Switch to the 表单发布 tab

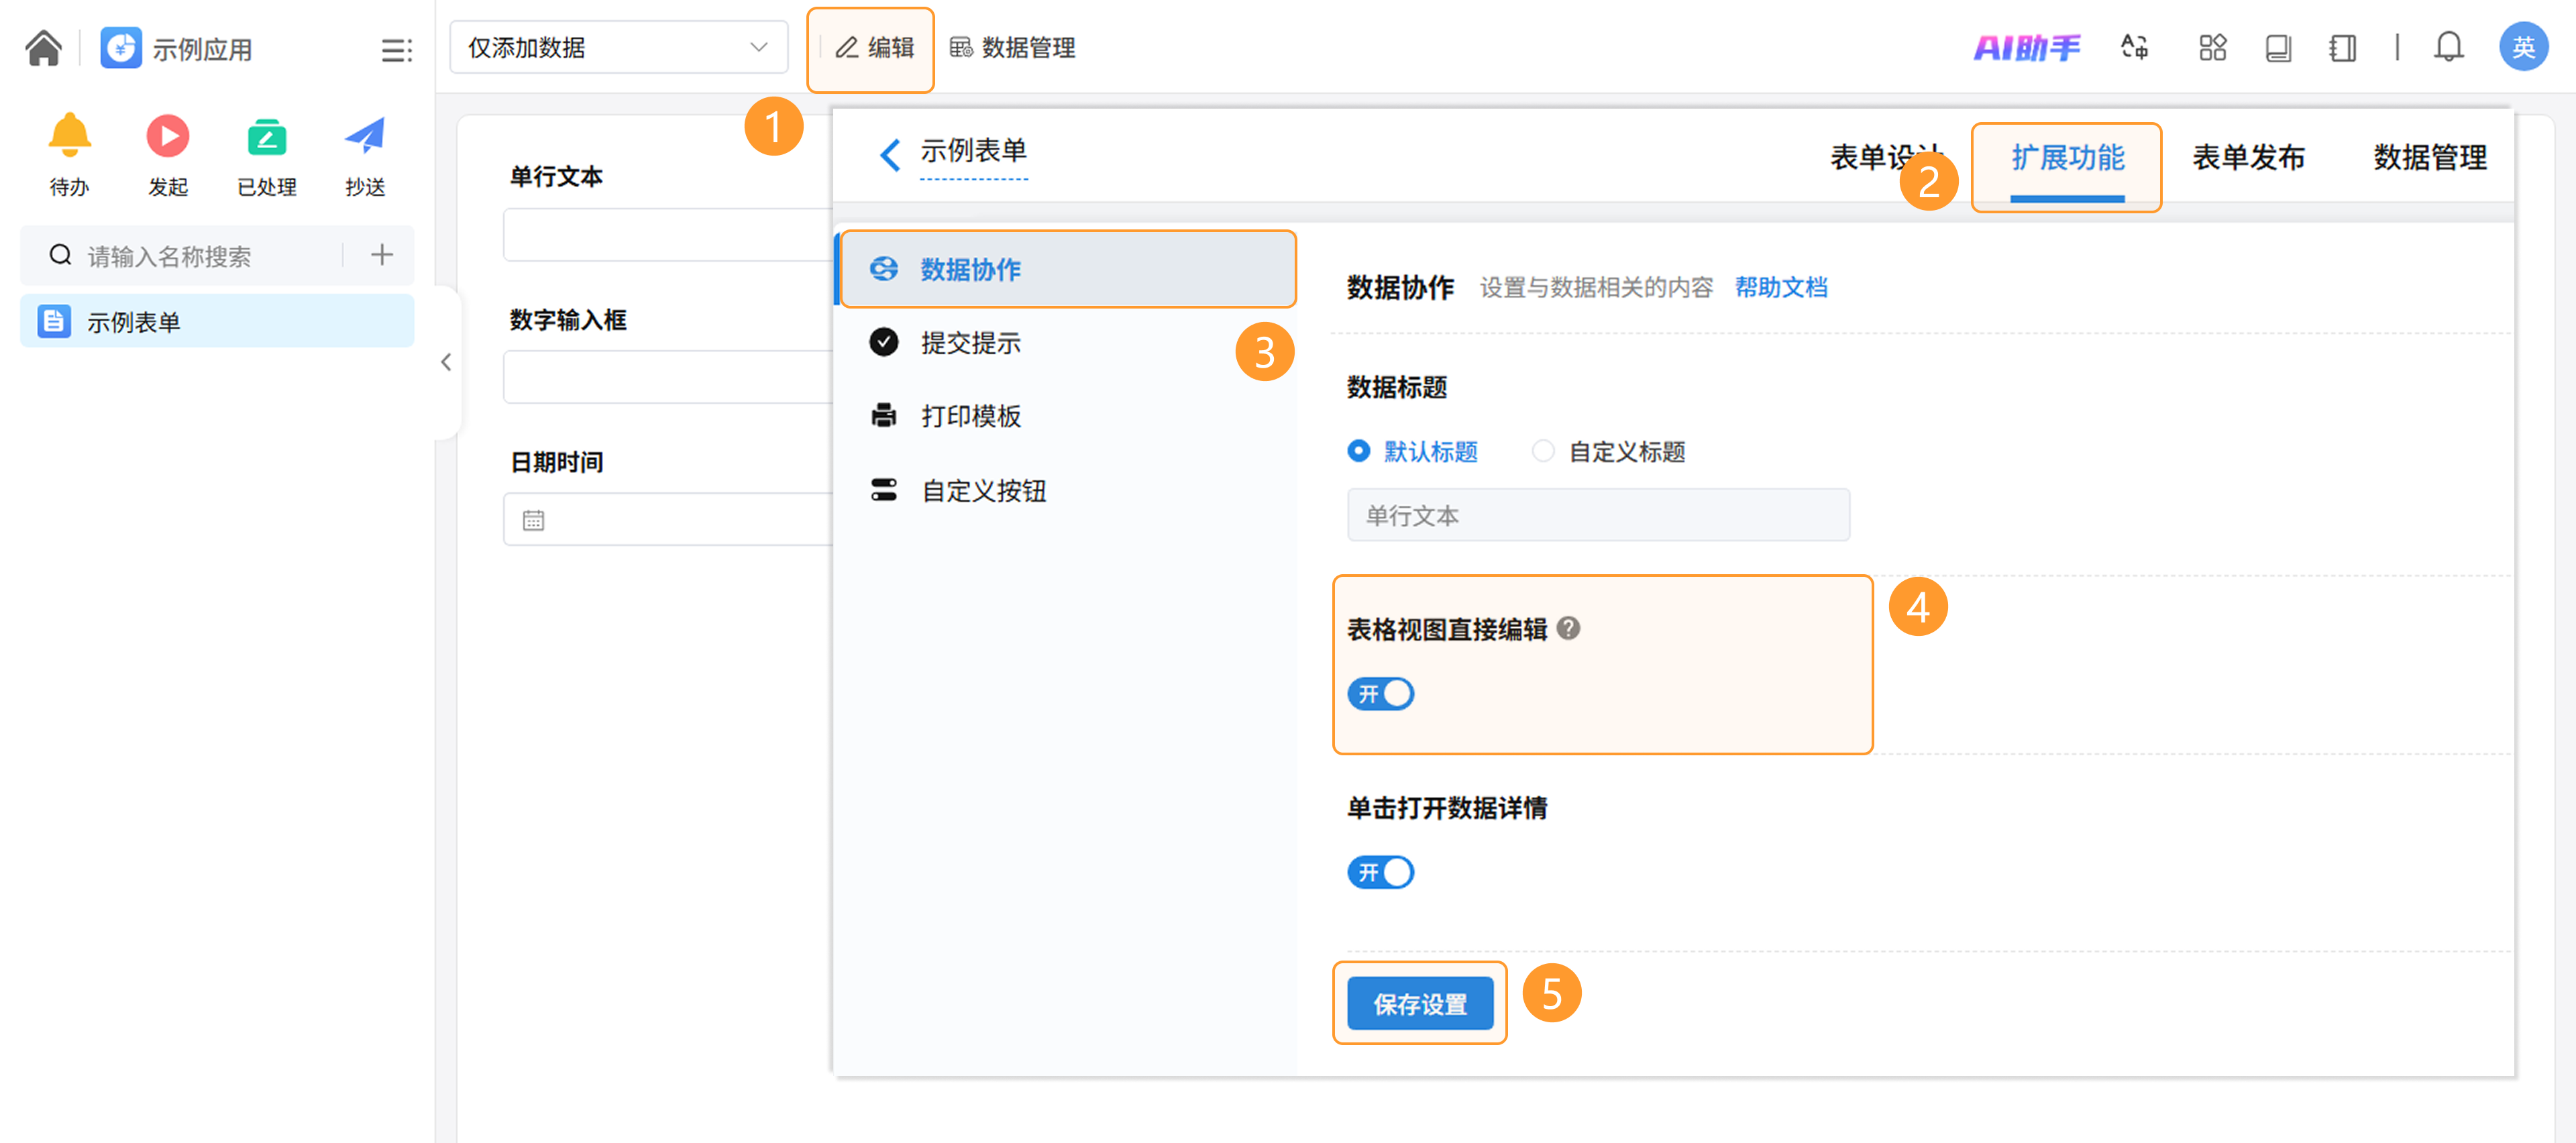2248,157
